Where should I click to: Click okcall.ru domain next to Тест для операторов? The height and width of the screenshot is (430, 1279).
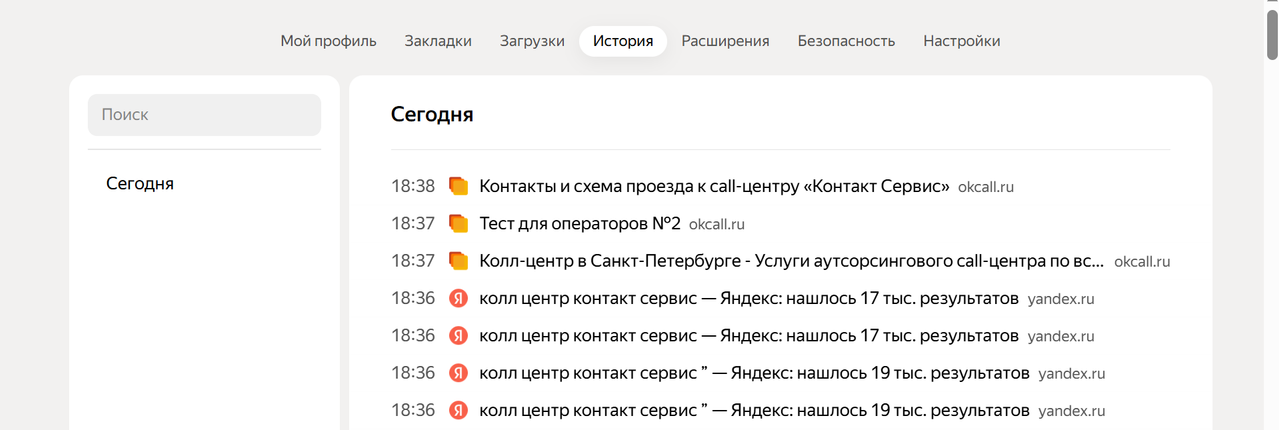click(717, 224)
